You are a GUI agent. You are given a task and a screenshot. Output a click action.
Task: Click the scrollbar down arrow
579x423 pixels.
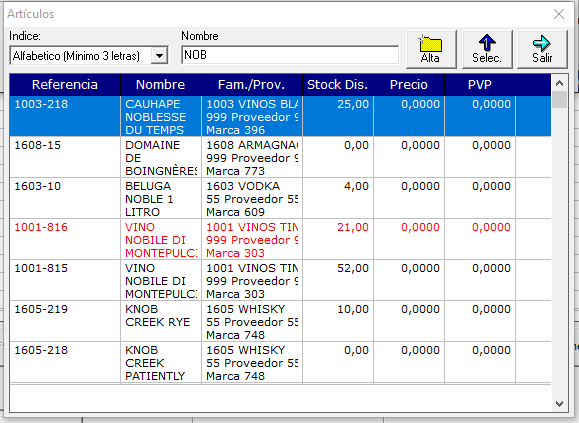(559, 404)
